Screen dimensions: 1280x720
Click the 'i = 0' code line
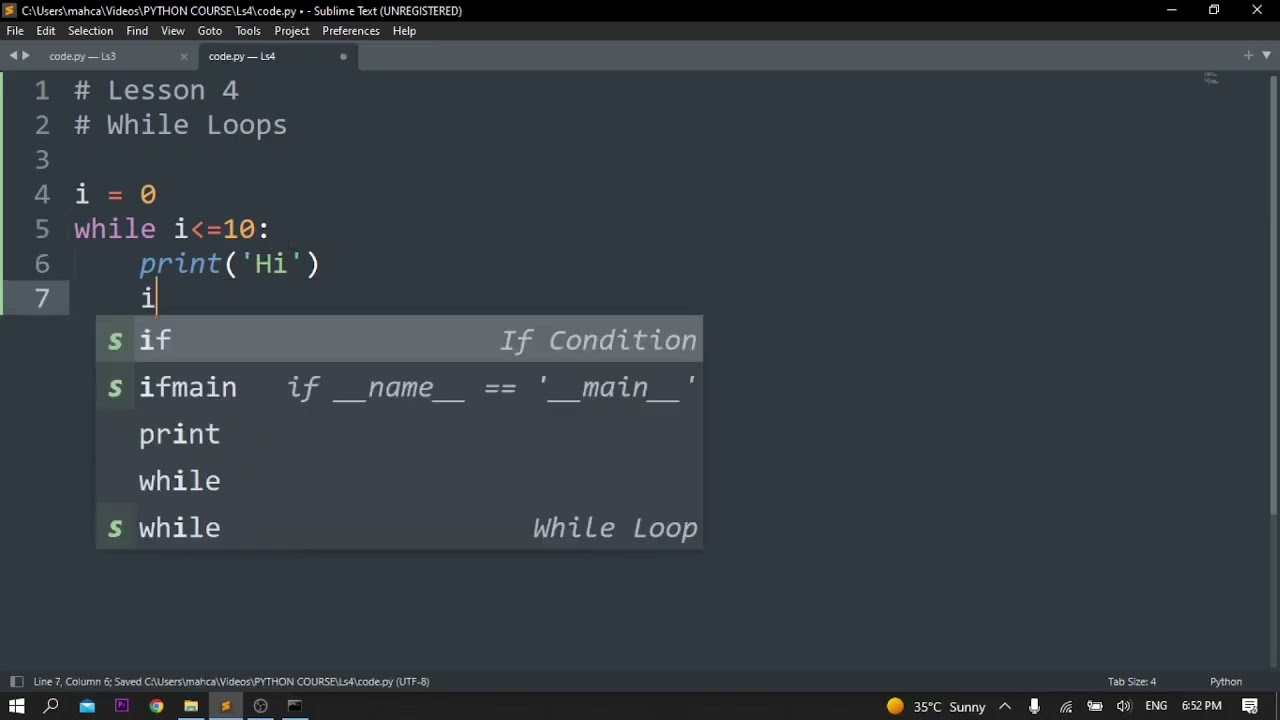point(115,194)
